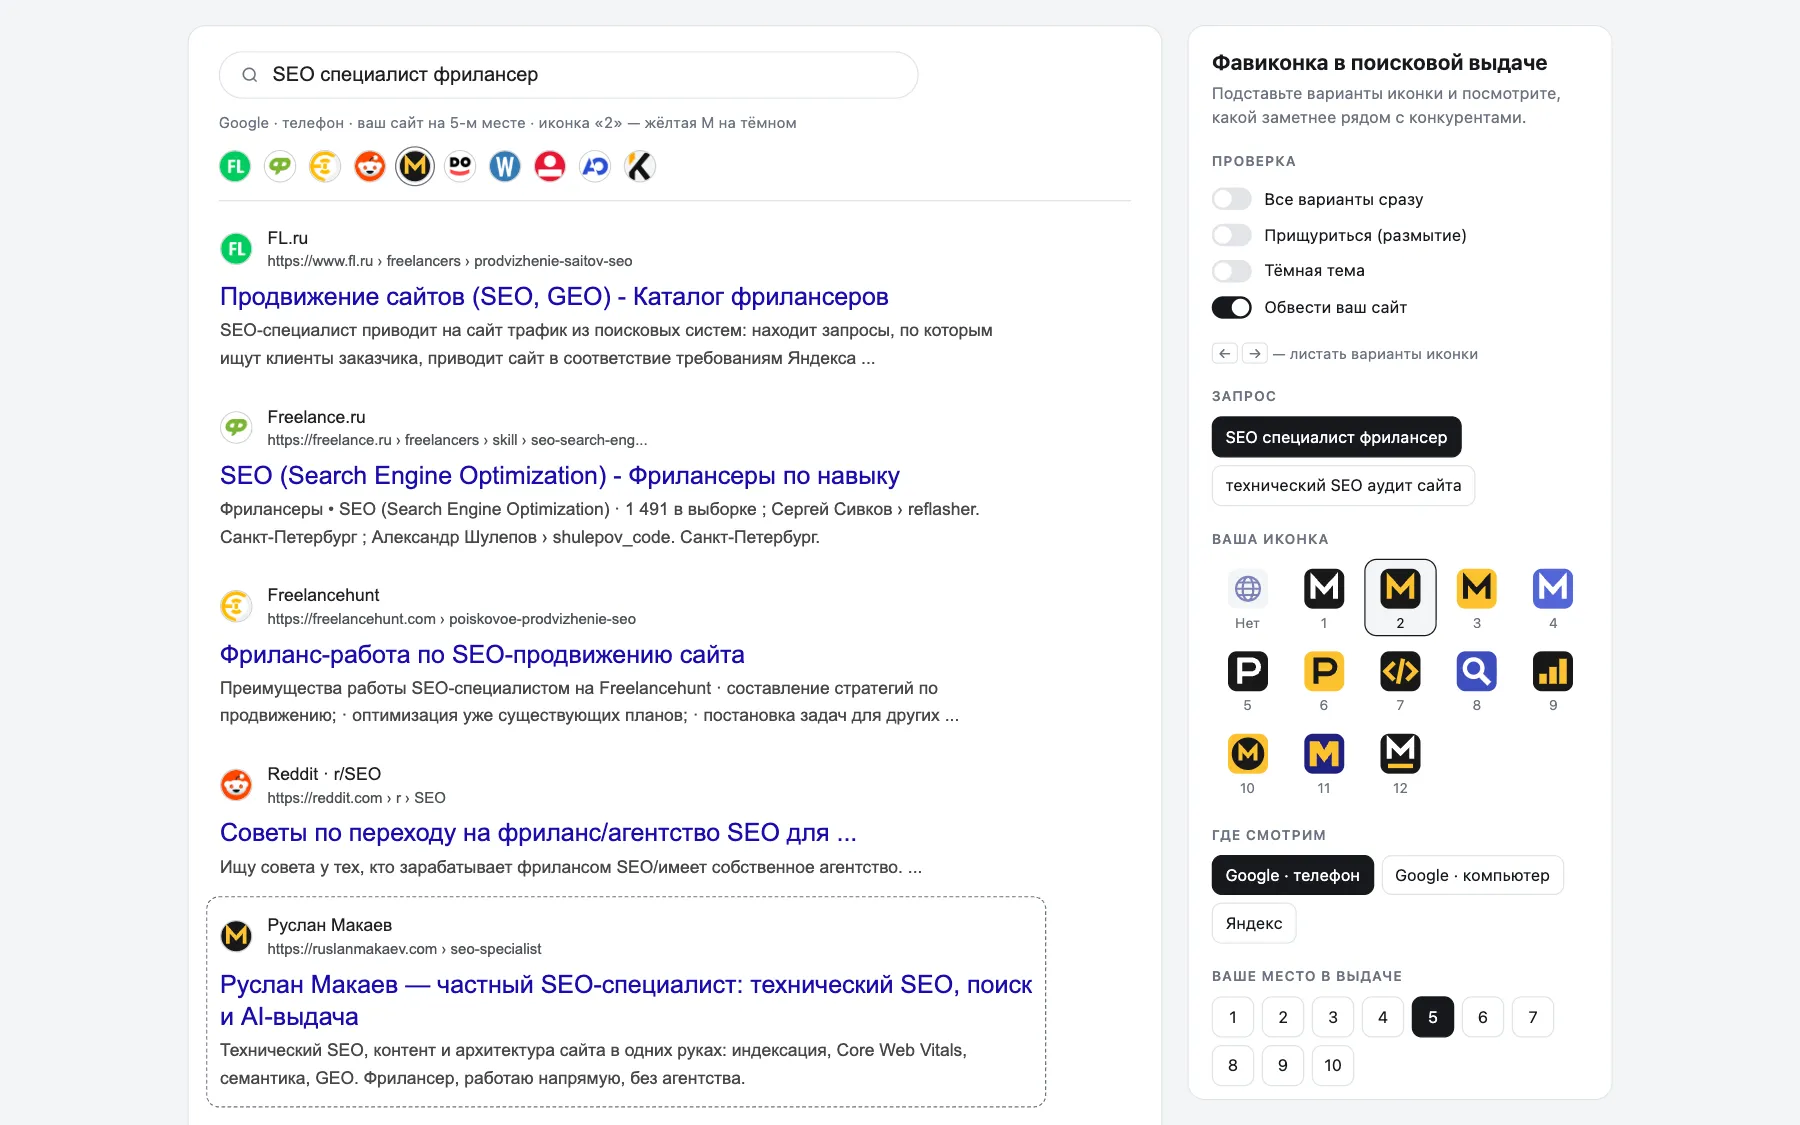Image resolution: width=1800 pixels, height=1125 pixels.
Task: Select query 'SEO специалист фрилансер'
Action: pyautogui.click(x=1336, y=437)
